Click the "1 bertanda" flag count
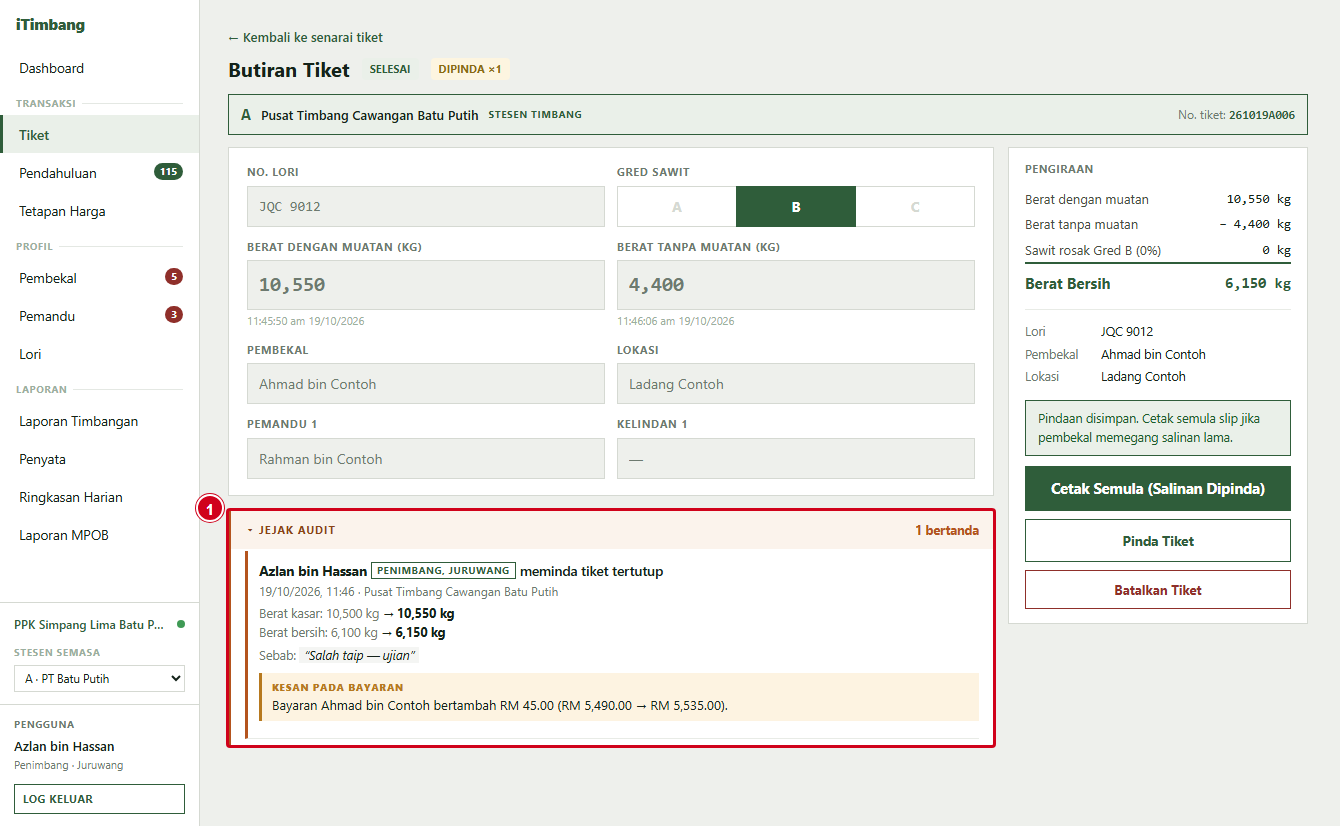The height and width of the screenshot is (826, 1340). [947, 530]
